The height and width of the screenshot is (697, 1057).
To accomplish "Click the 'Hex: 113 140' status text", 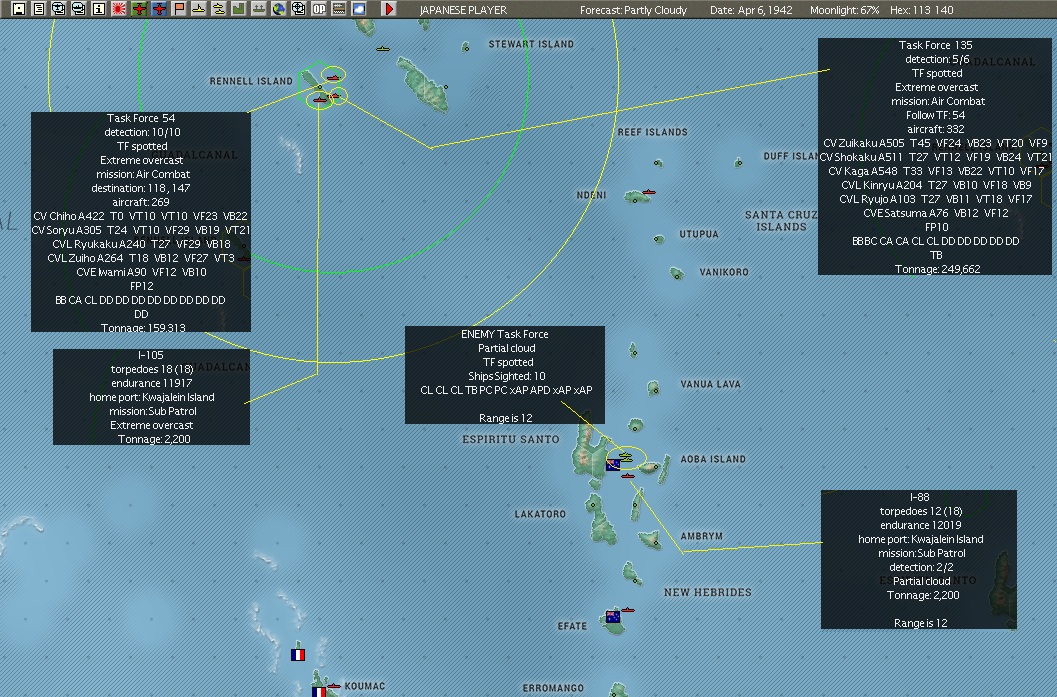I will [x=922, y=10].
